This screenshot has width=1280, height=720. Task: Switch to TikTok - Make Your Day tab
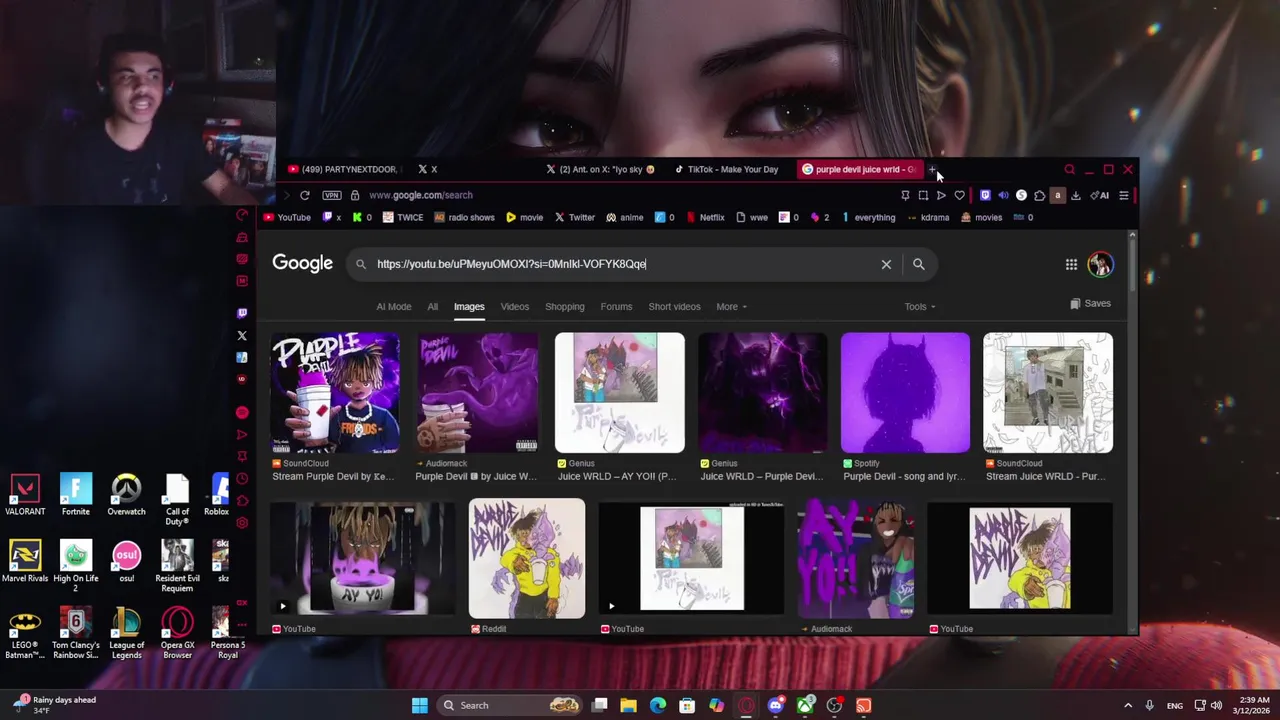tap(730, 169)
